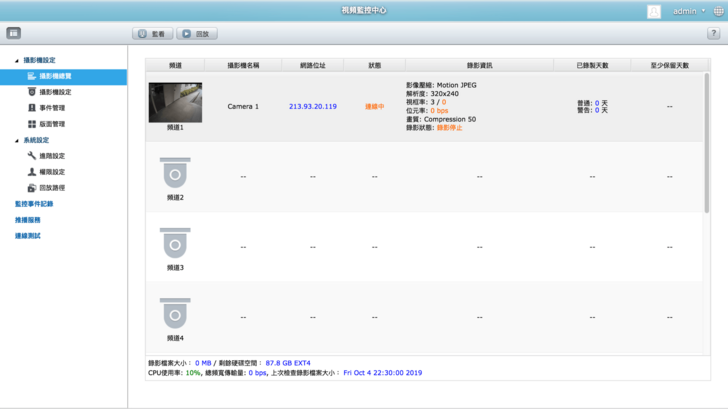Toggle the sidebar panel icon at top left

coord(14,33)
